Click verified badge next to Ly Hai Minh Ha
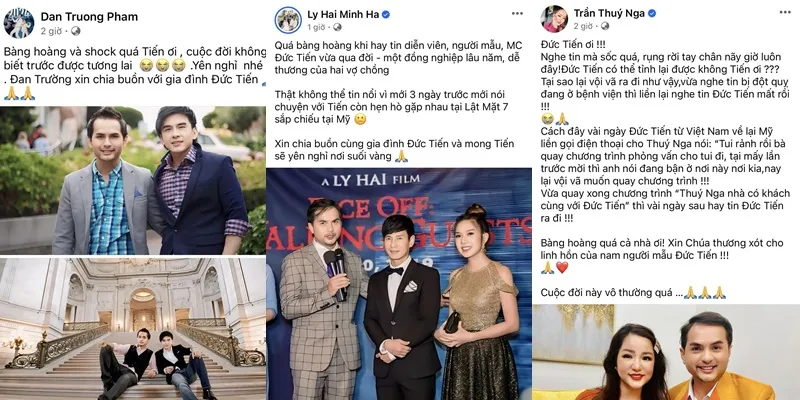800x400 pixels. 387,14
